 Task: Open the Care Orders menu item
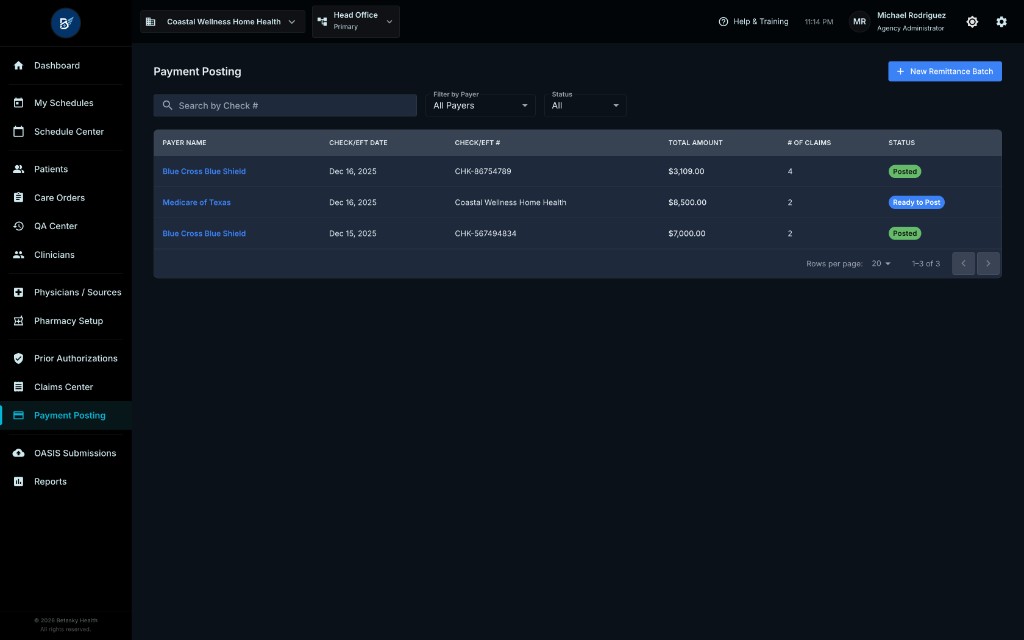click(65, 197)
